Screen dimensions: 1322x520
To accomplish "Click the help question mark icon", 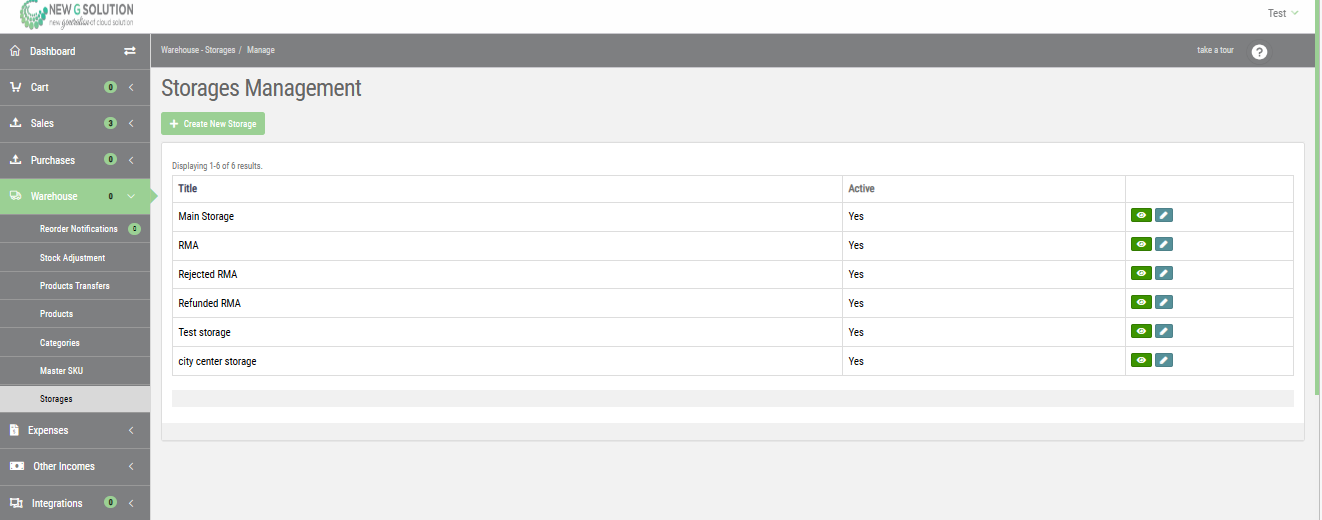I will [x=1259, y=52].
